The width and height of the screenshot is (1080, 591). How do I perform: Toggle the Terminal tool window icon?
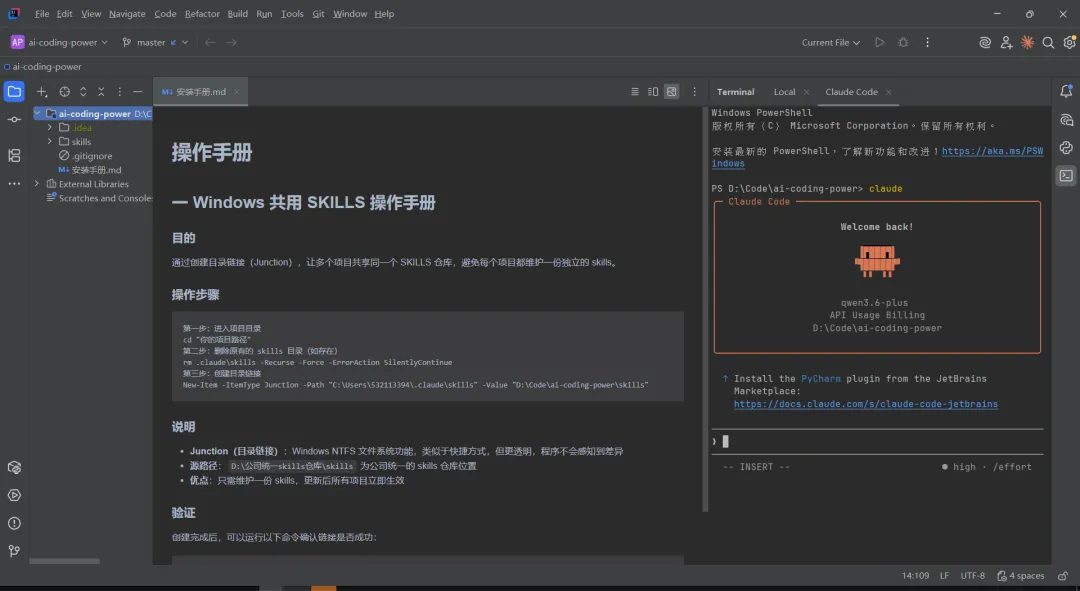(1066, 176)
